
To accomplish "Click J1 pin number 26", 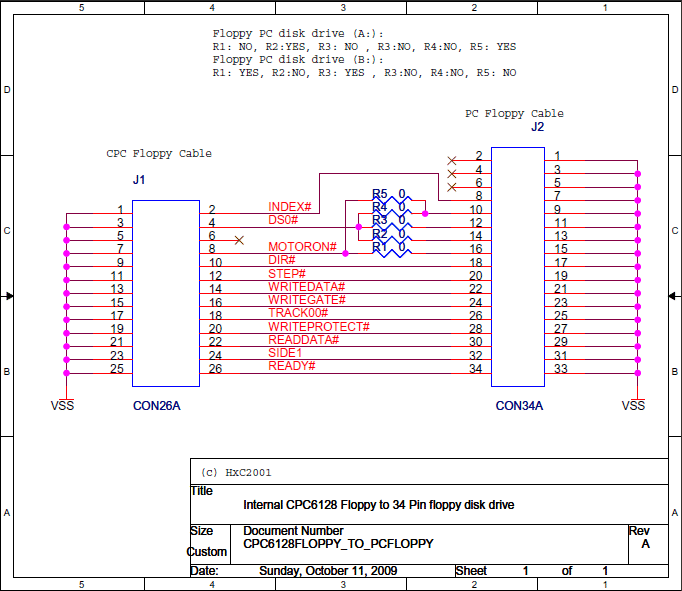I will point(215,369).
